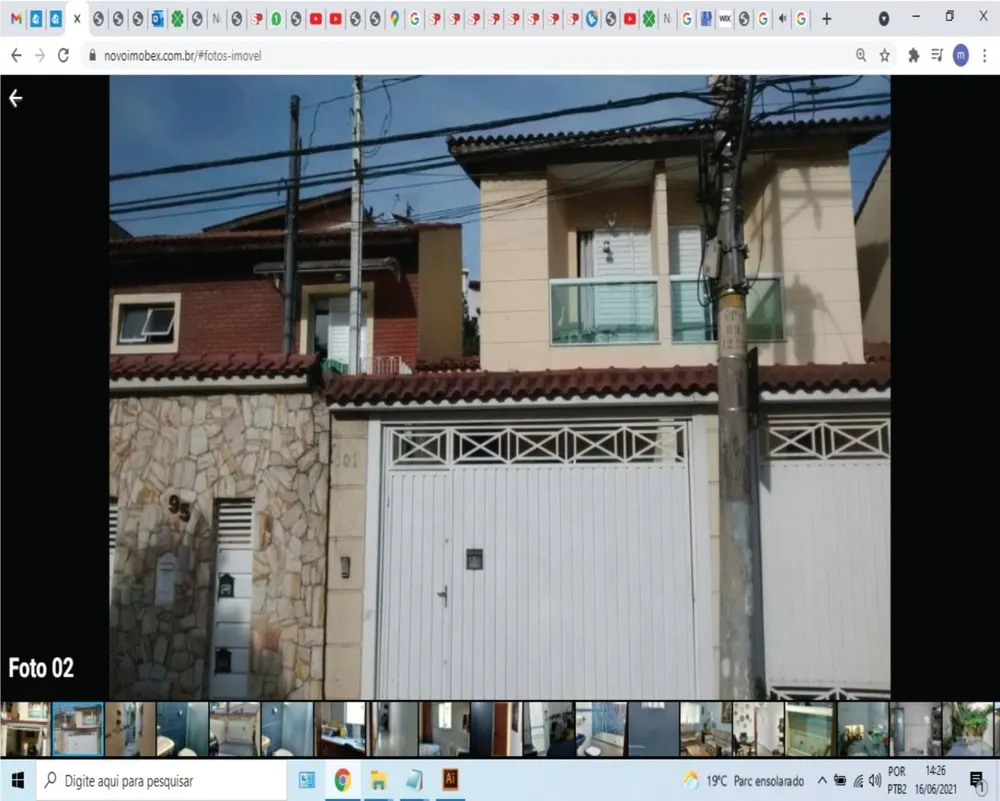Open File Explorer from the taskbar
Image resolution: width=1000 pixels, height=801 pixels.
(378, 780)
